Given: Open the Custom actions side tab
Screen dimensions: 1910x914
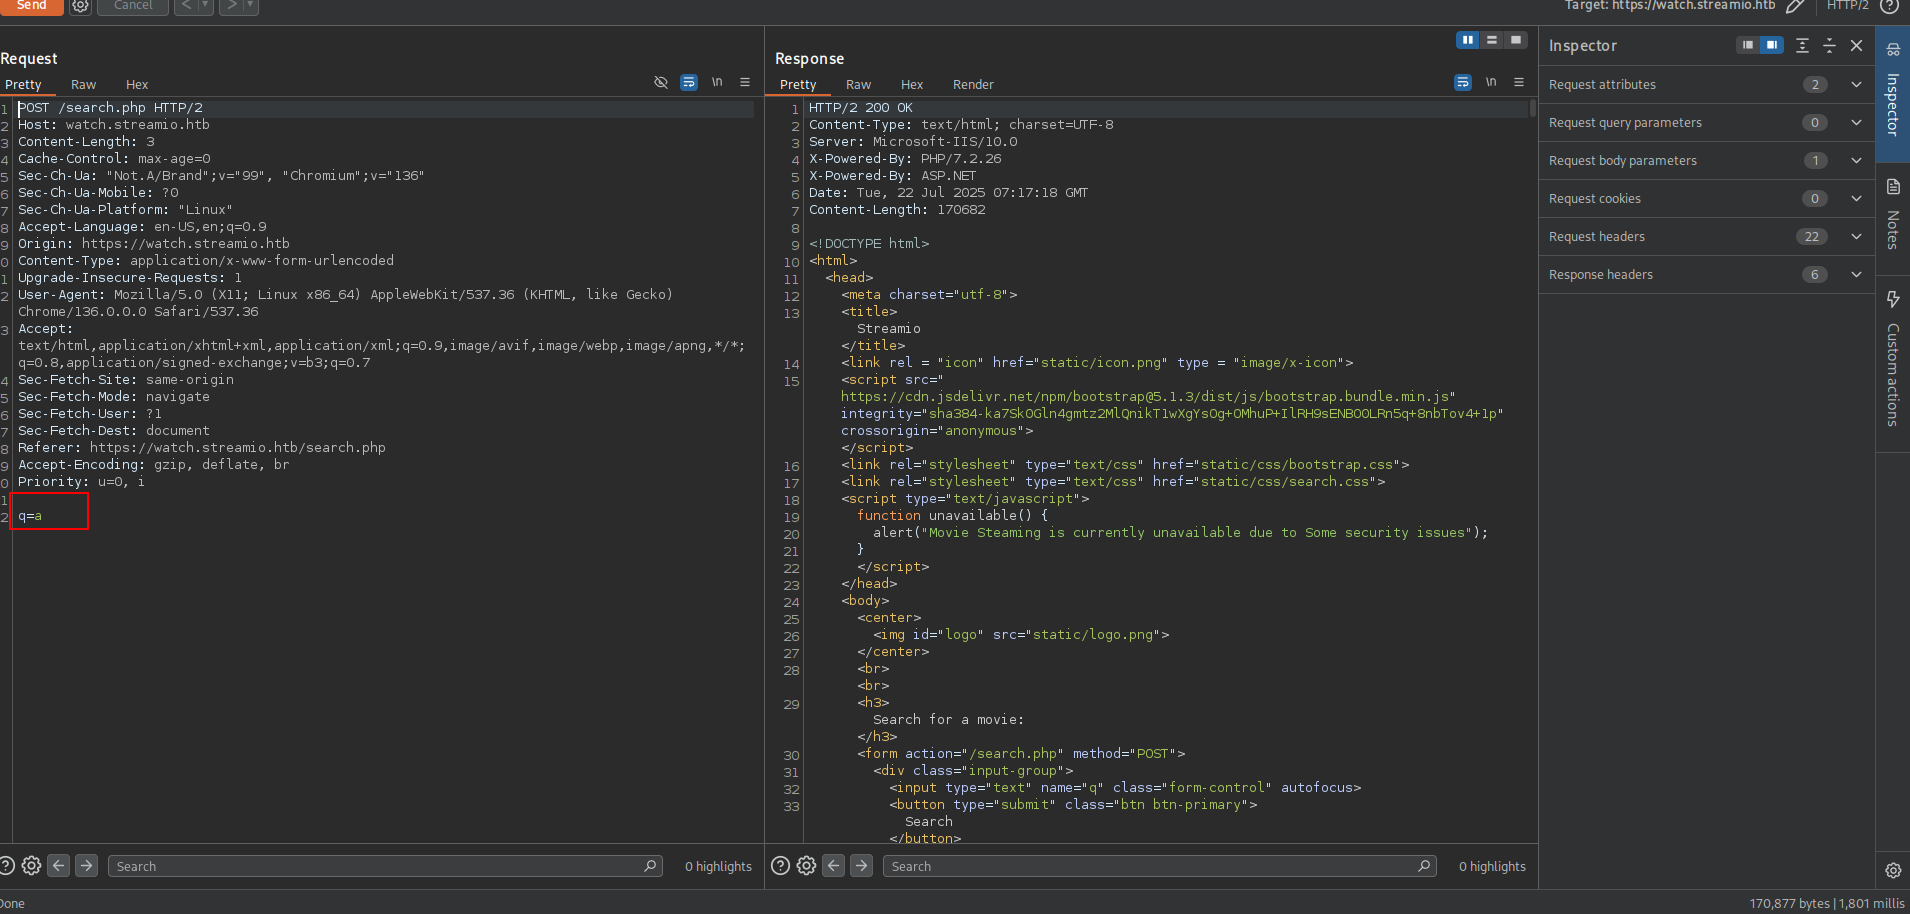Looking at the screenshot, I should [x=1893, y=364].
